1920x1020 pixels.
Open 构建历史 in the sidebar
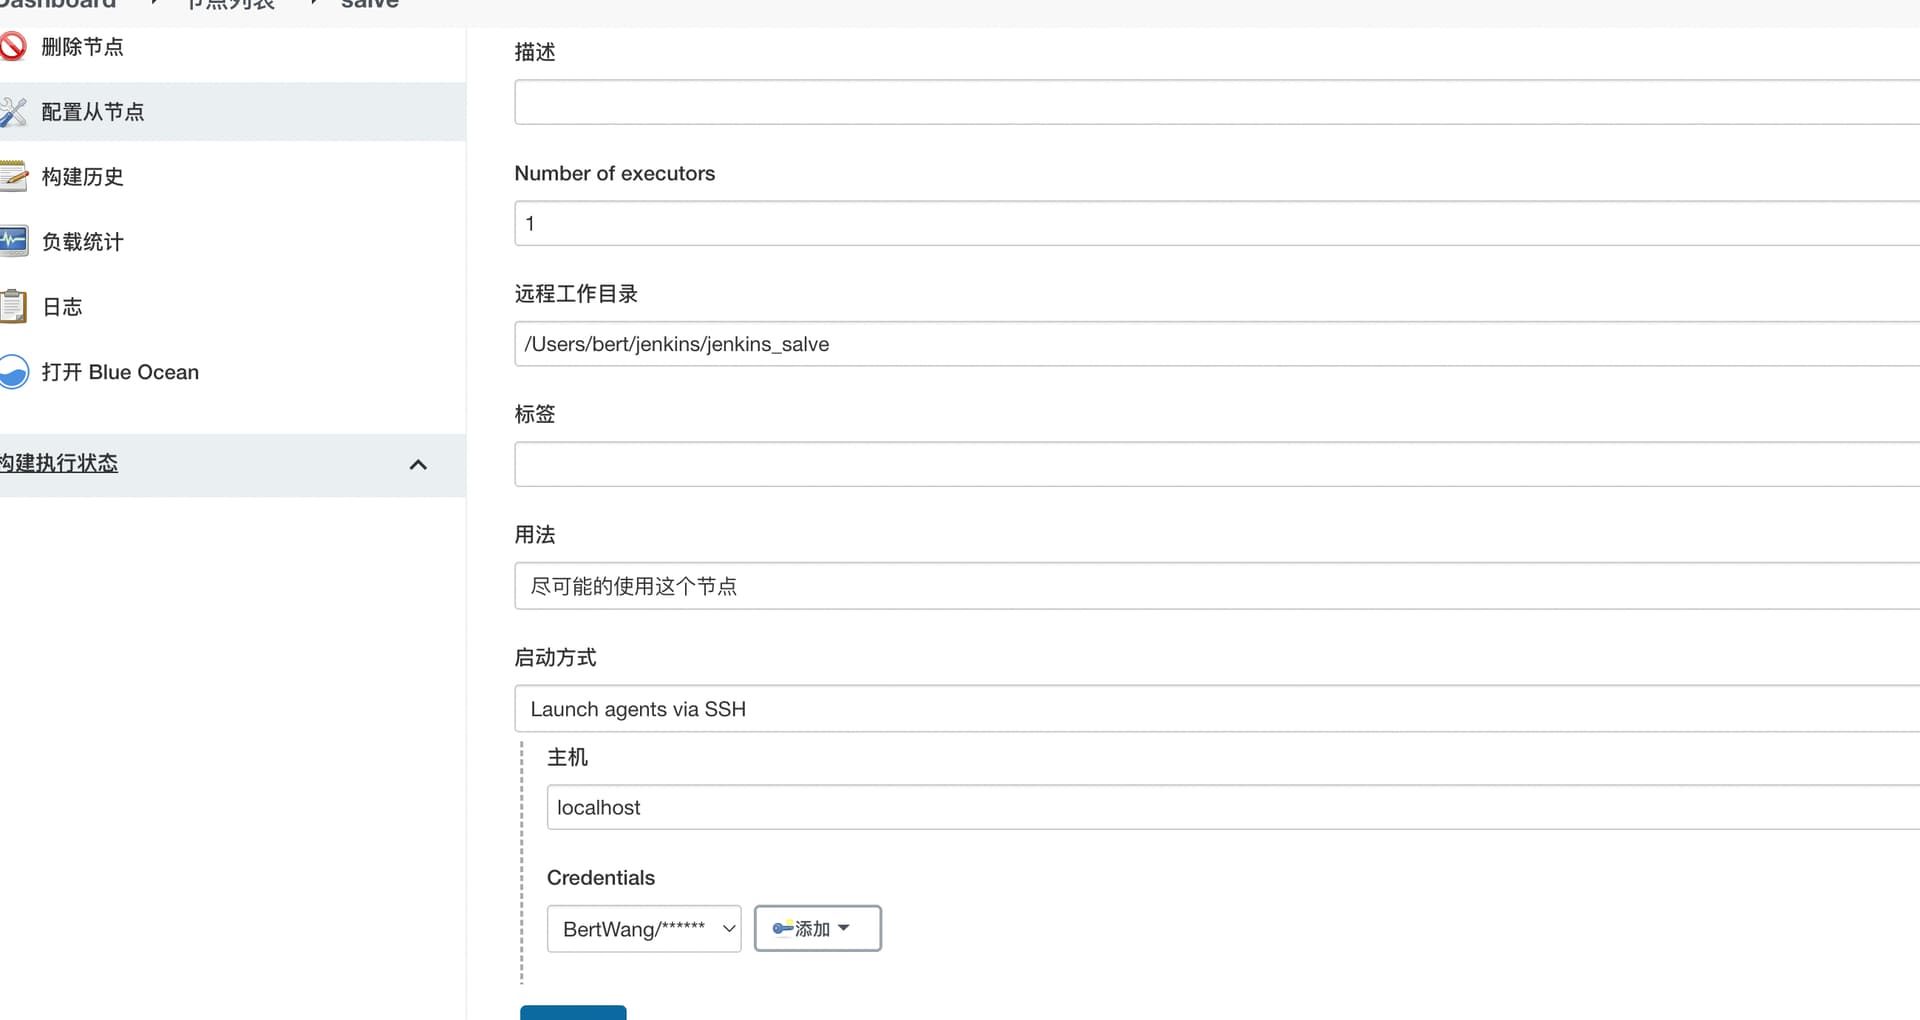(x=82, y=177)
